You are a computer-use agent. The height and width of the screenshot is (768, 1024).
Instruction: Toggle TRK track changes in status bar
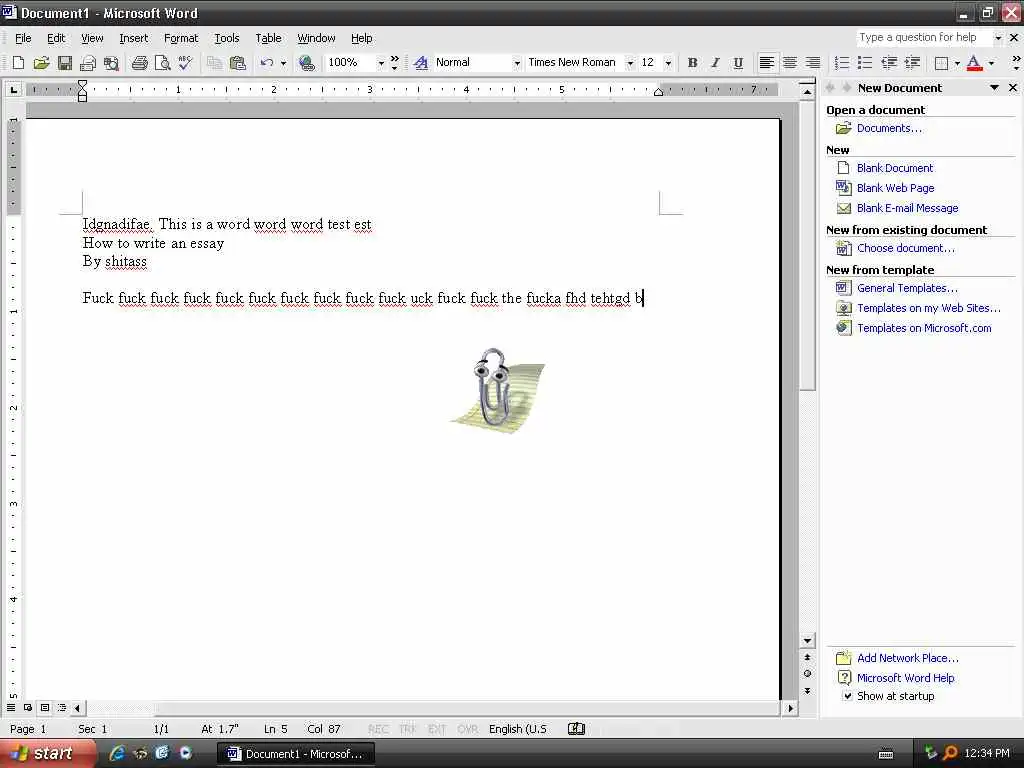point(408,729)
